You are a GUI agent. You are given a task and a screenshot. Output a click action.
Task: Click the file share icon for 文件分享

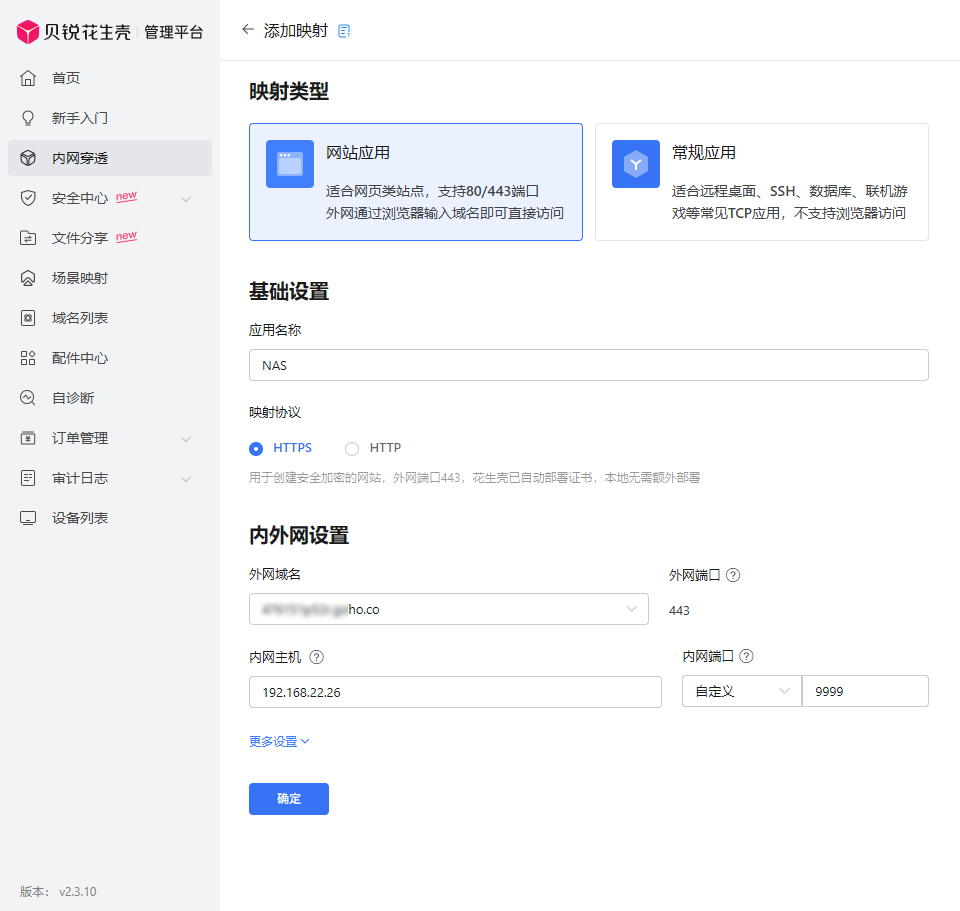(28, 238)
